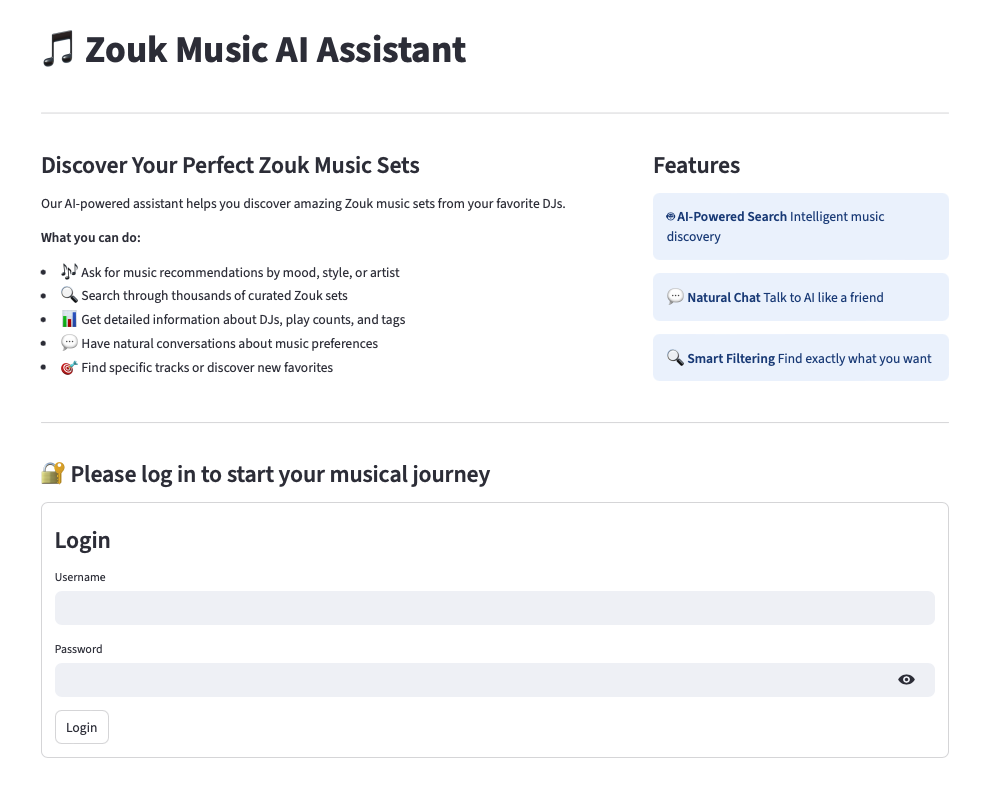994x785 pixels.
Task: Click the robot icon in AI-Powered Search card
Action: click(x=670, y=216)
